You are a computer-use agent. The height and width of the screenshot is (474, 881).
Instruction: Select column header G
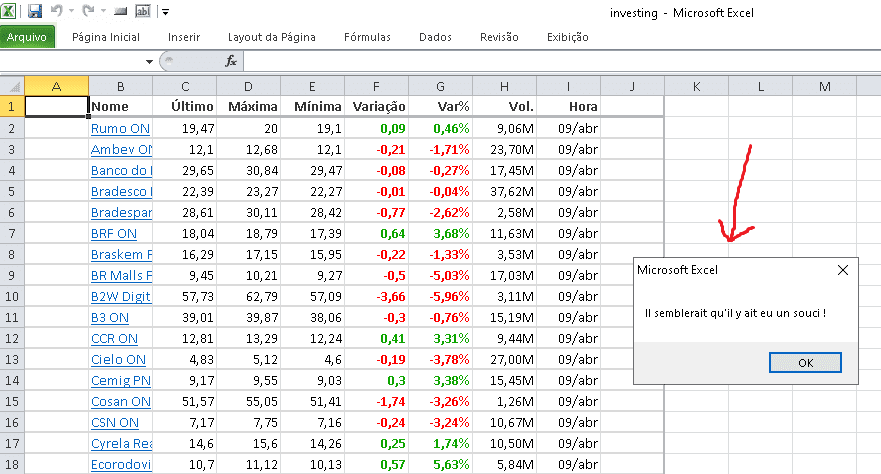[440, 86]
